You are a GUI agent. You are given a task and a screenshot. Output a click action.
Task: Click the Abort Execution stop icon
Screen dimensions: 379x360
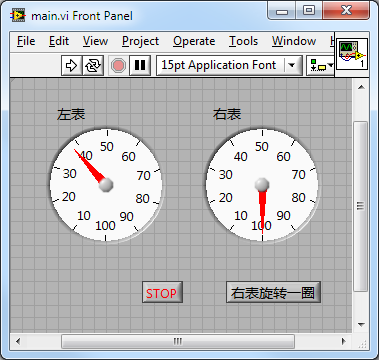tap(118, 65)
